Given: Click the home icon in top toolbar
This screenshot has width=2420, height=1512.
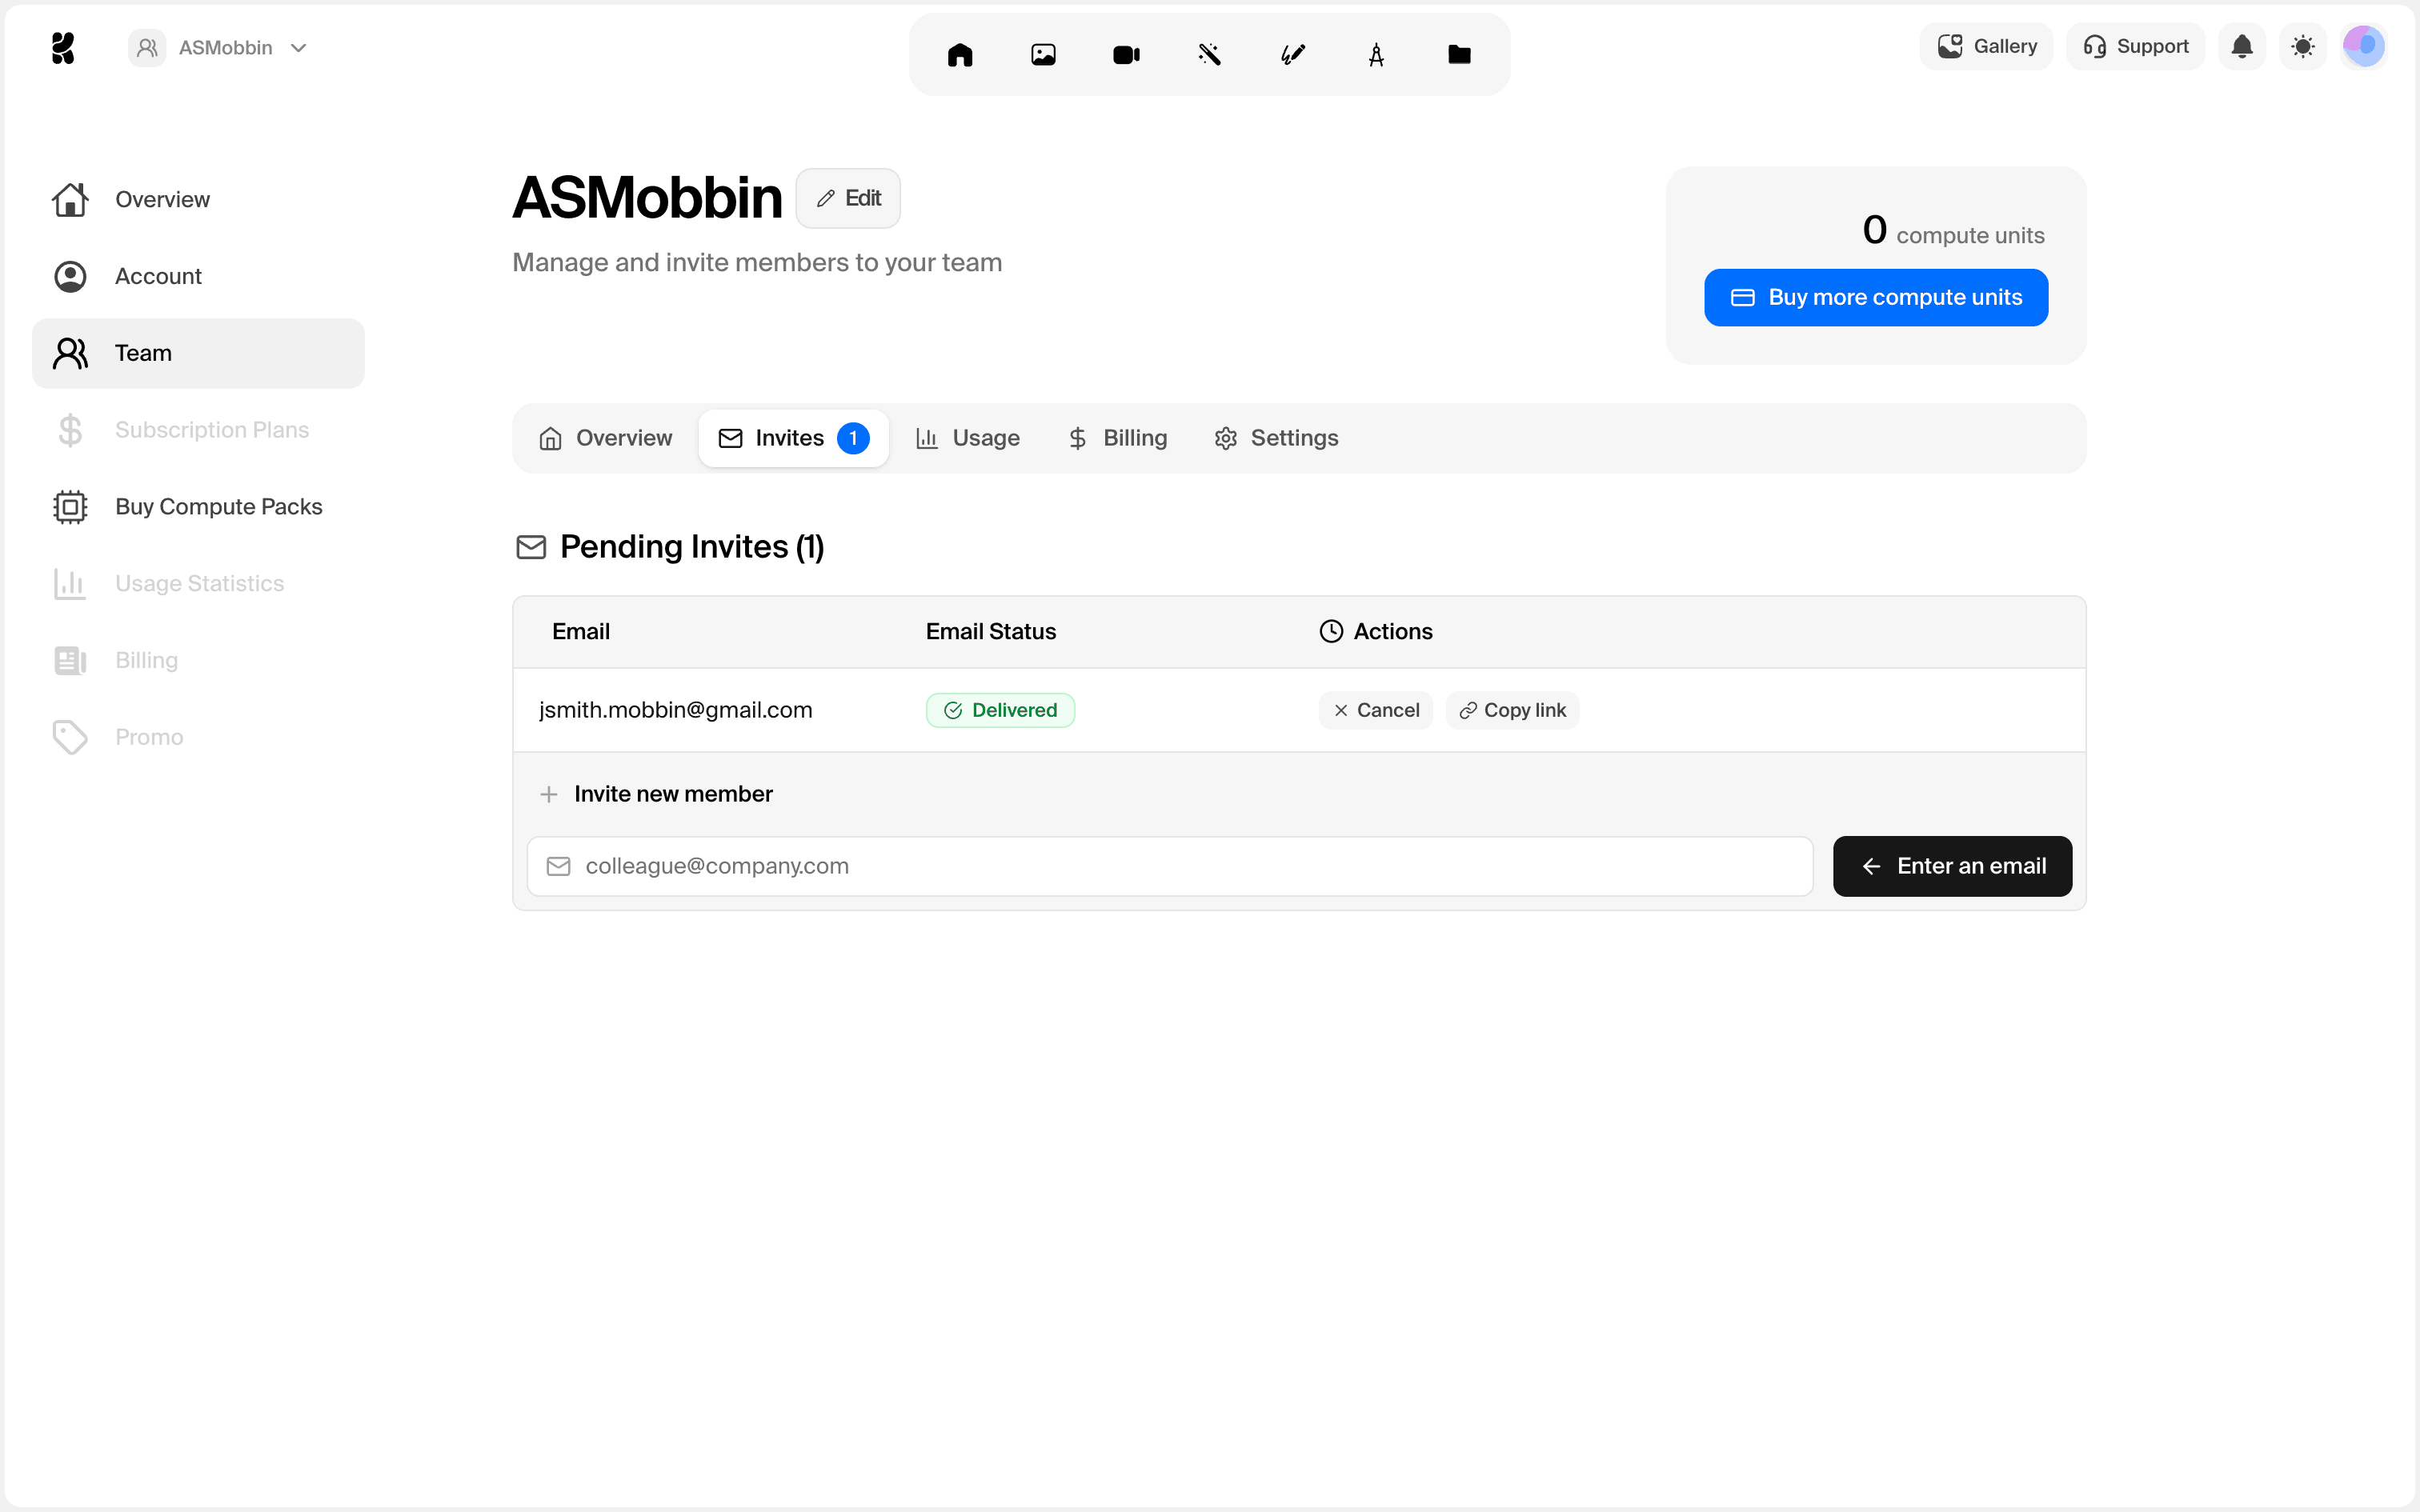Looking at the screenshot, I should point(960,55).
